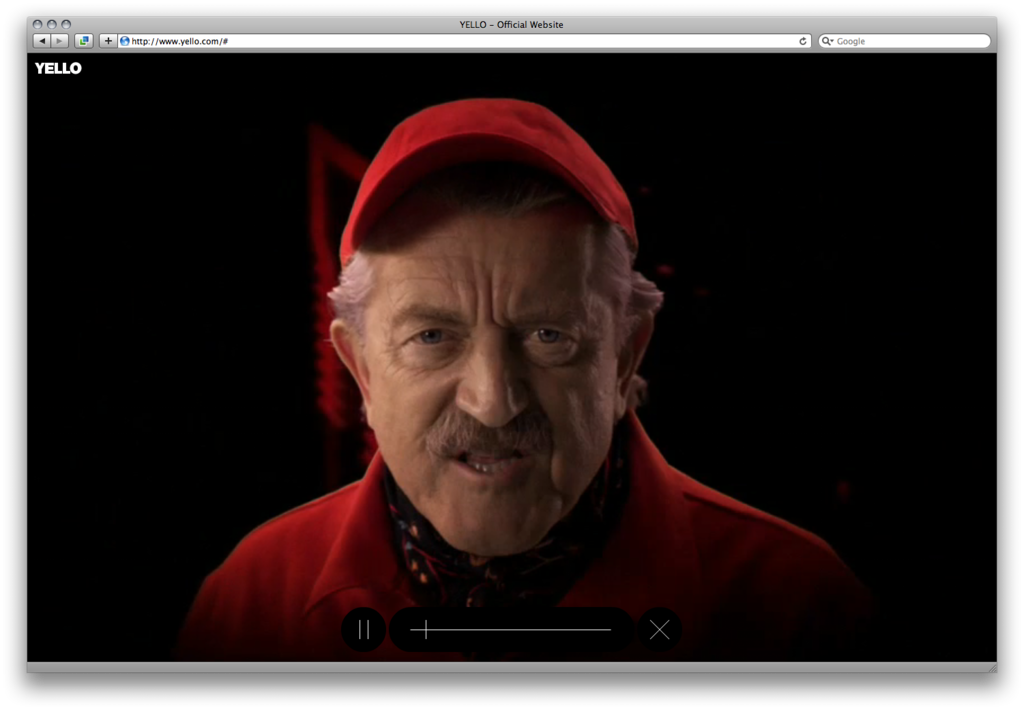Reload the page with refresh icon

(803, 41)
